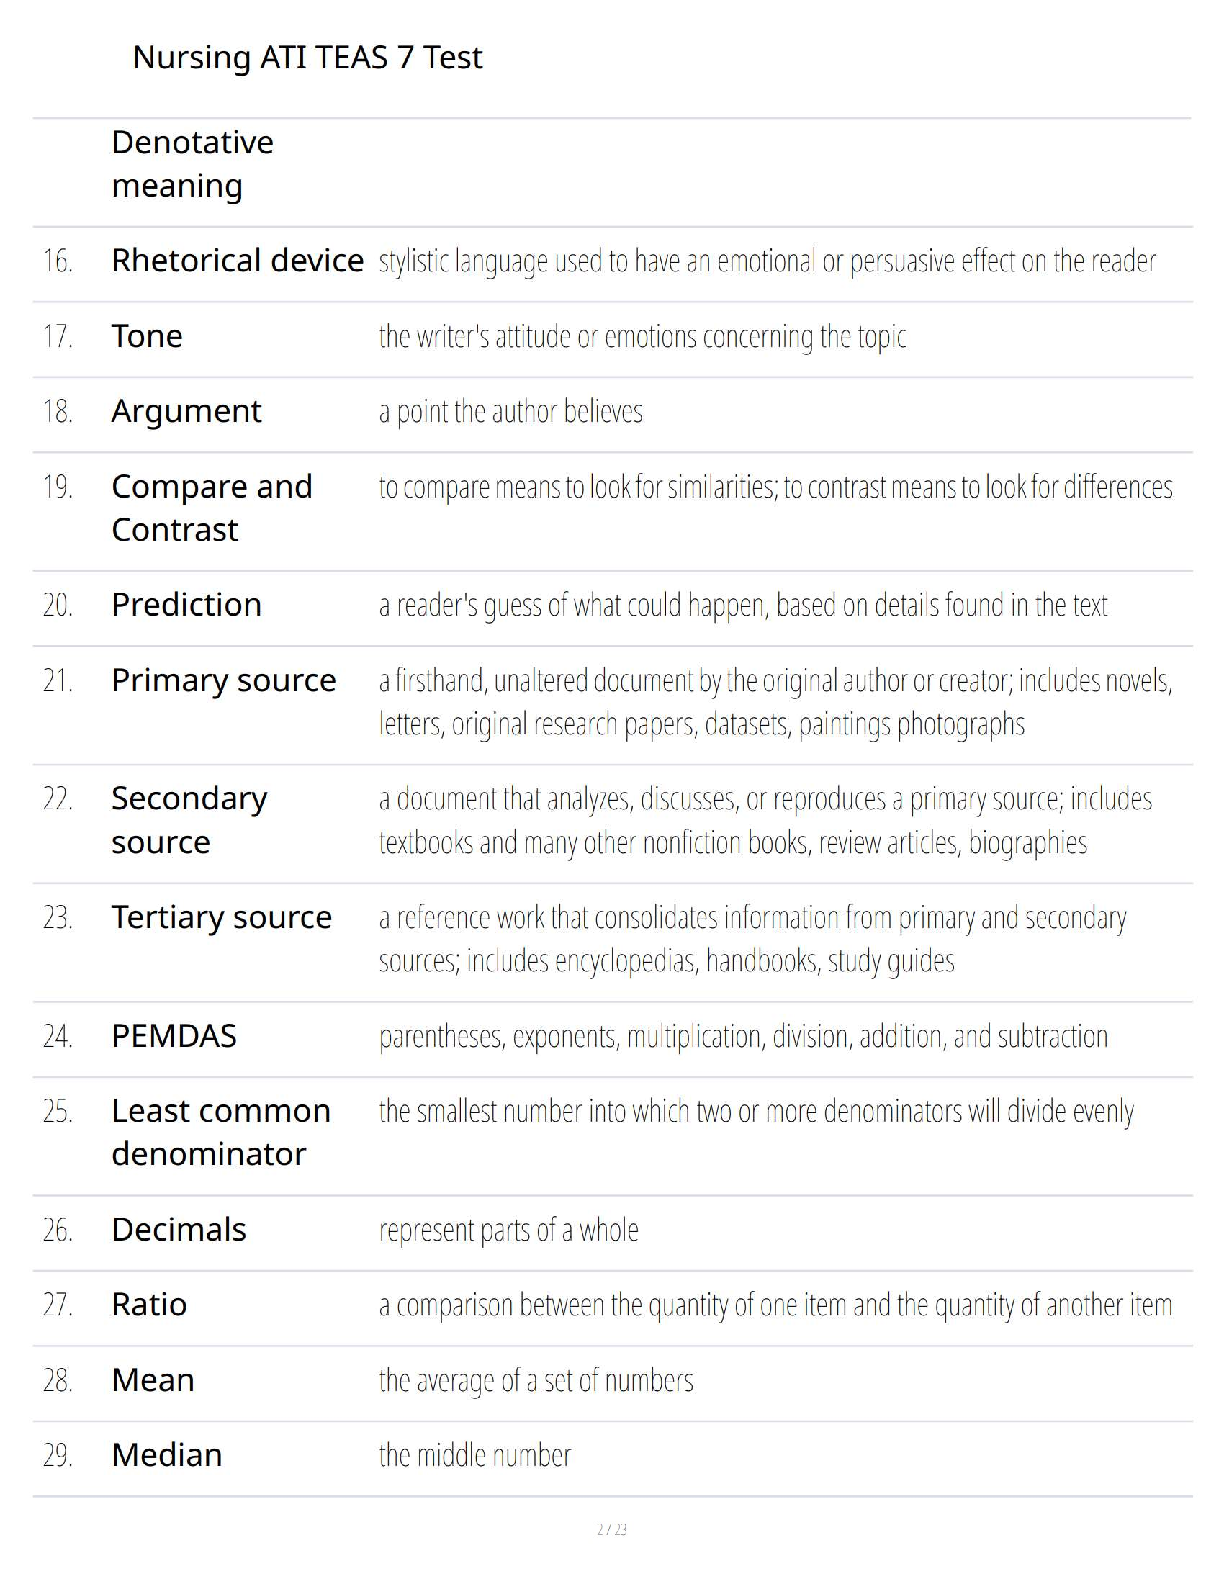Image resolution: width=1224 pixels, height=1584 pixels.
Task: Select the 'Tone' term in row 17
Action: pos(147,336)
